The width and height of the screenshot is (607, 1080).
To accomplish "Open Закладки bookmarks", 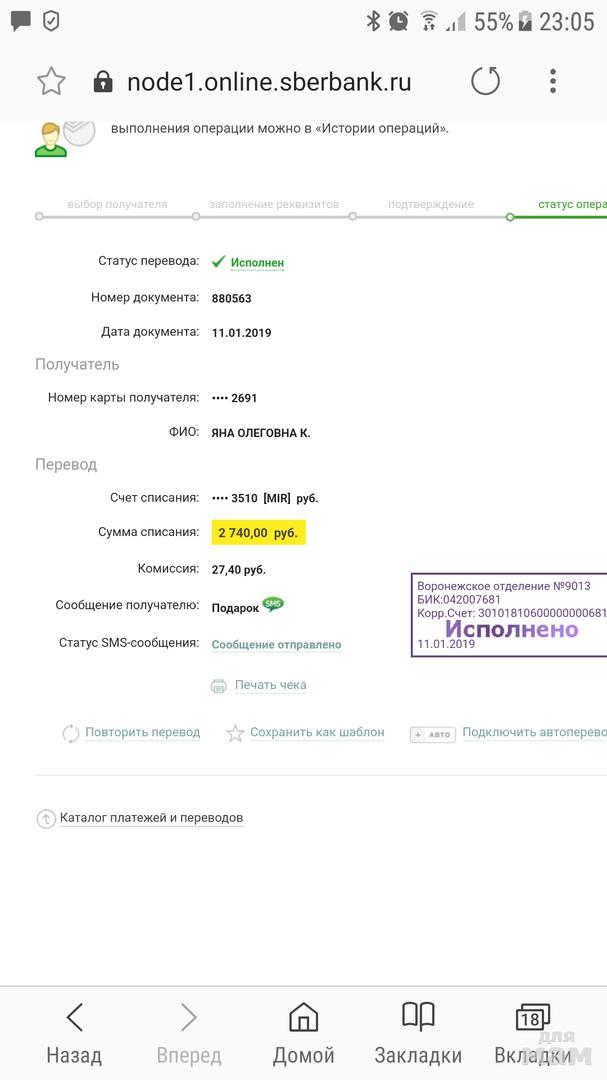I will point(418,1034).
